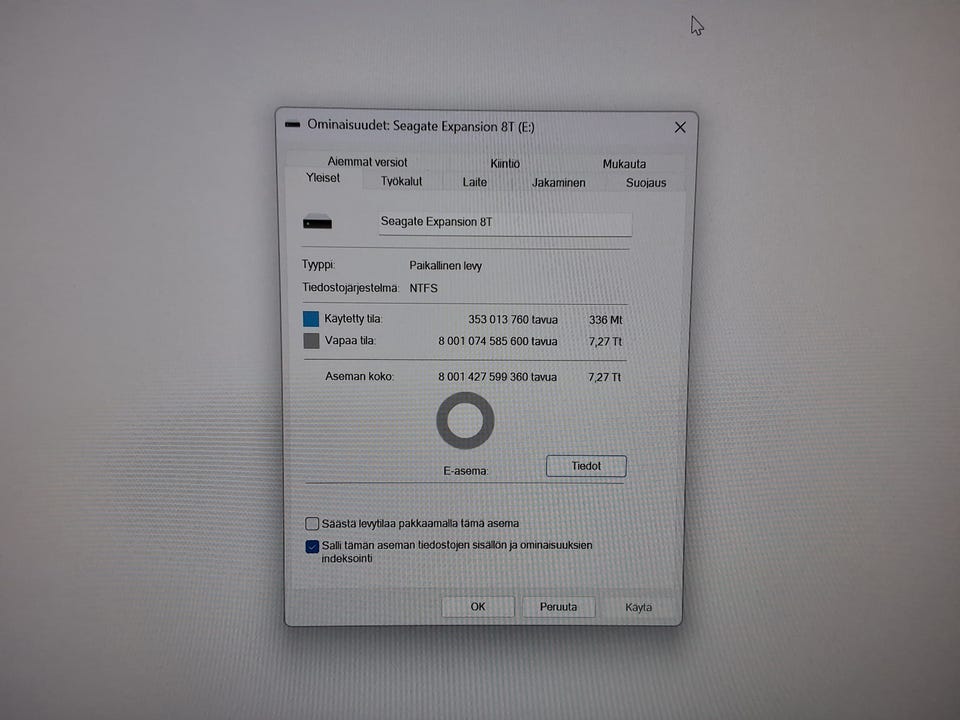The width and height of the screenshot is (960, 720).
Task: Go to the Yleiset tab
Action: [323, 178]
